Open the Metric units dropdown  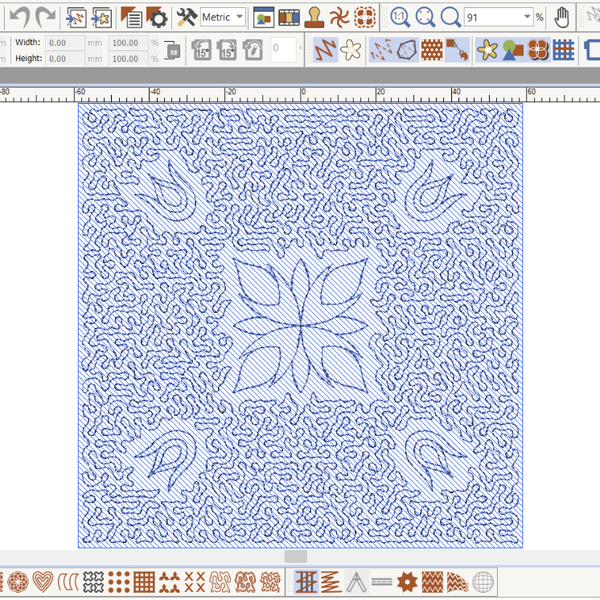click(223, 17)
